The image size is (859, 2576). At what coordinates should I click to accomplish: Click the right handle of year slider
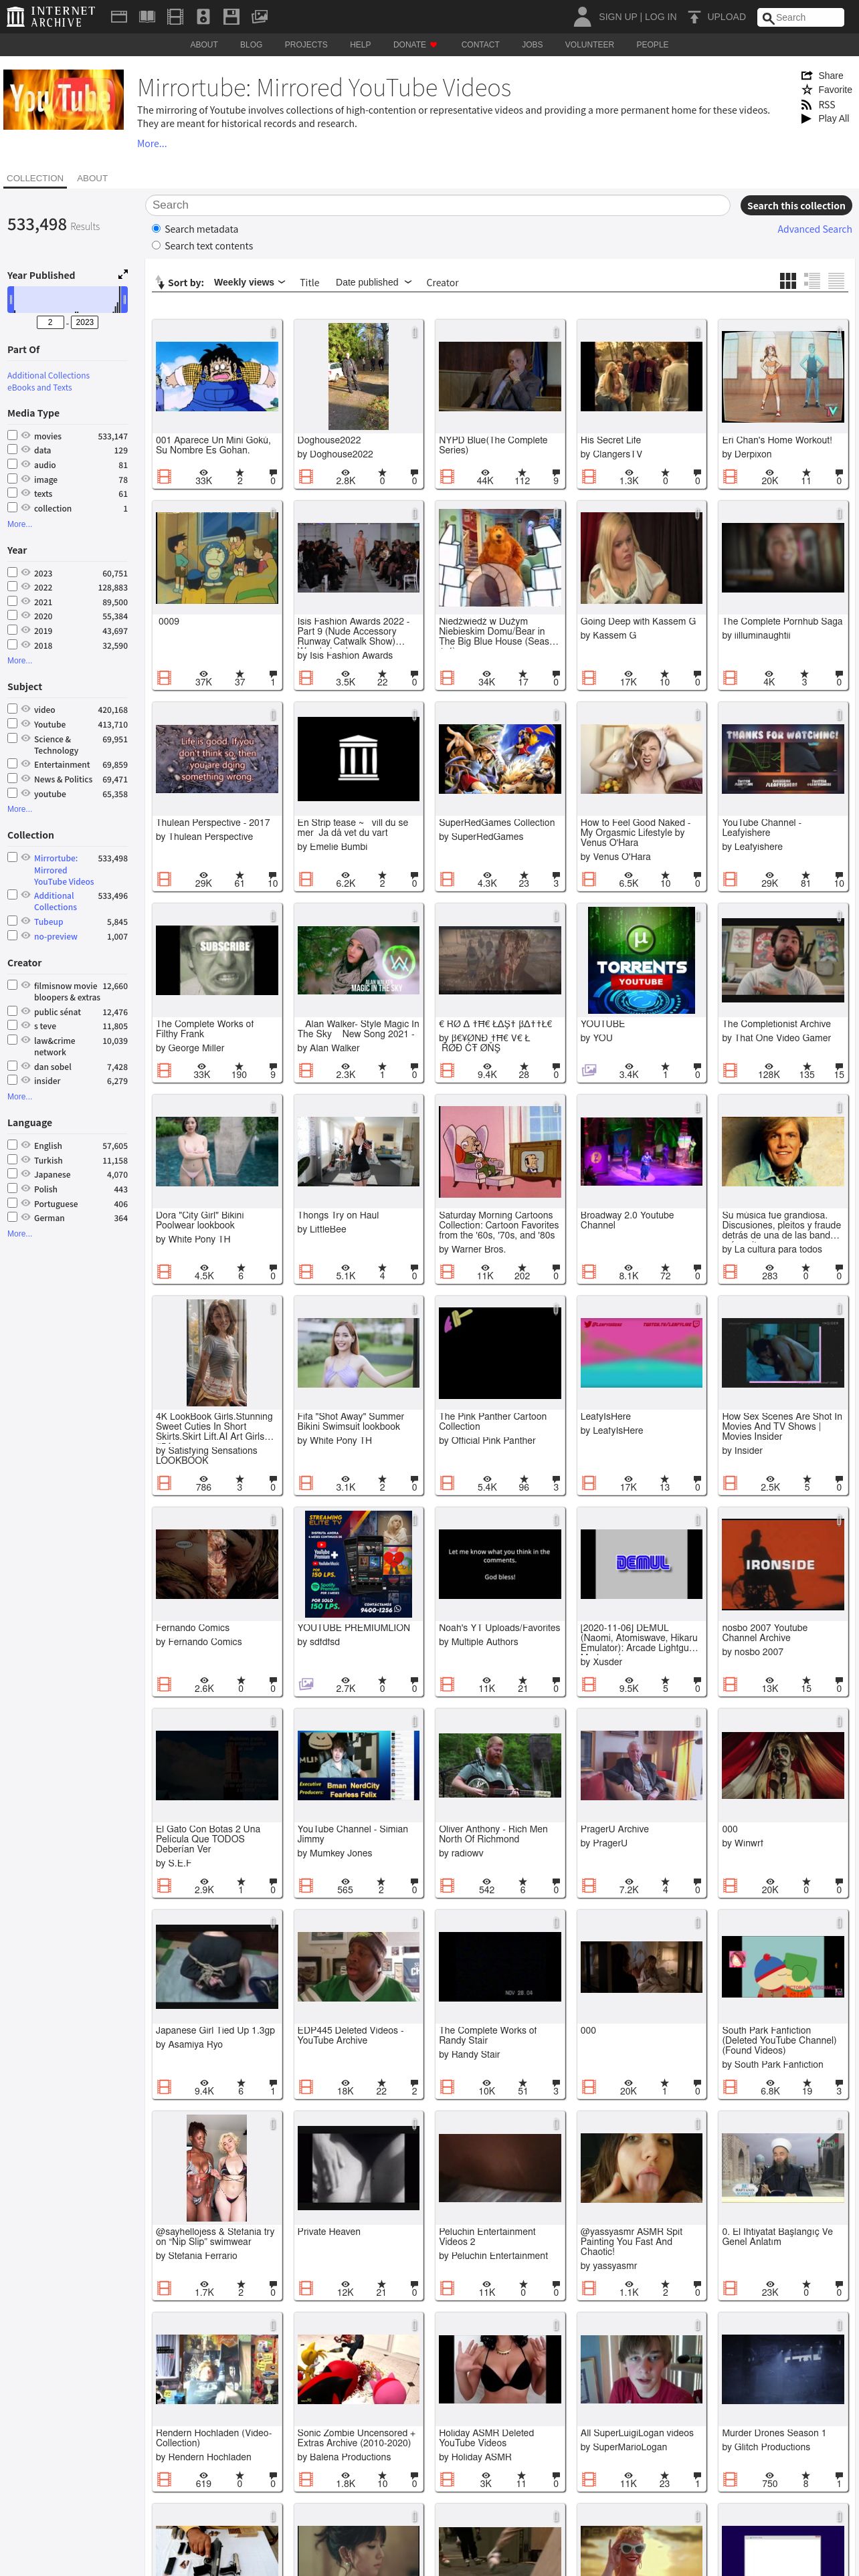124,299
